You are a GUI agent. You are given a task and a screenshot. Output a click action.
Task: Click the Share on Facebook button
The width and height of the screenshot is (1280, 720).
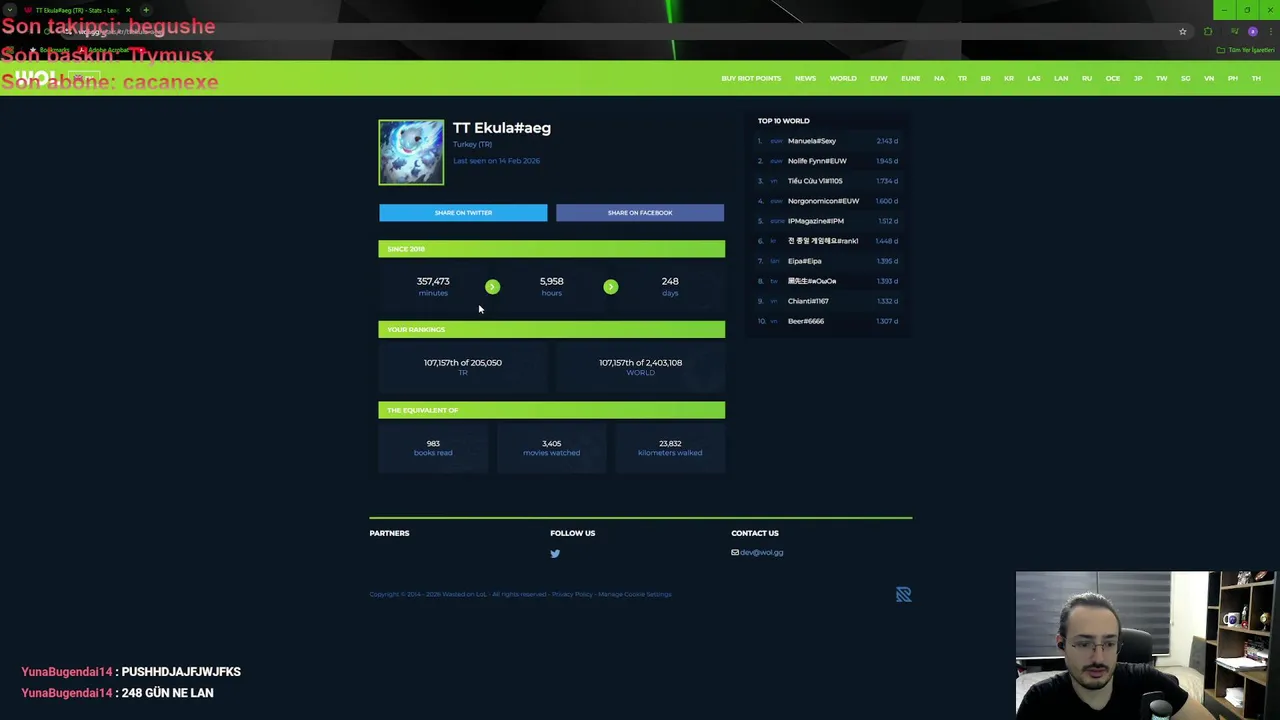tap(640, 212)
